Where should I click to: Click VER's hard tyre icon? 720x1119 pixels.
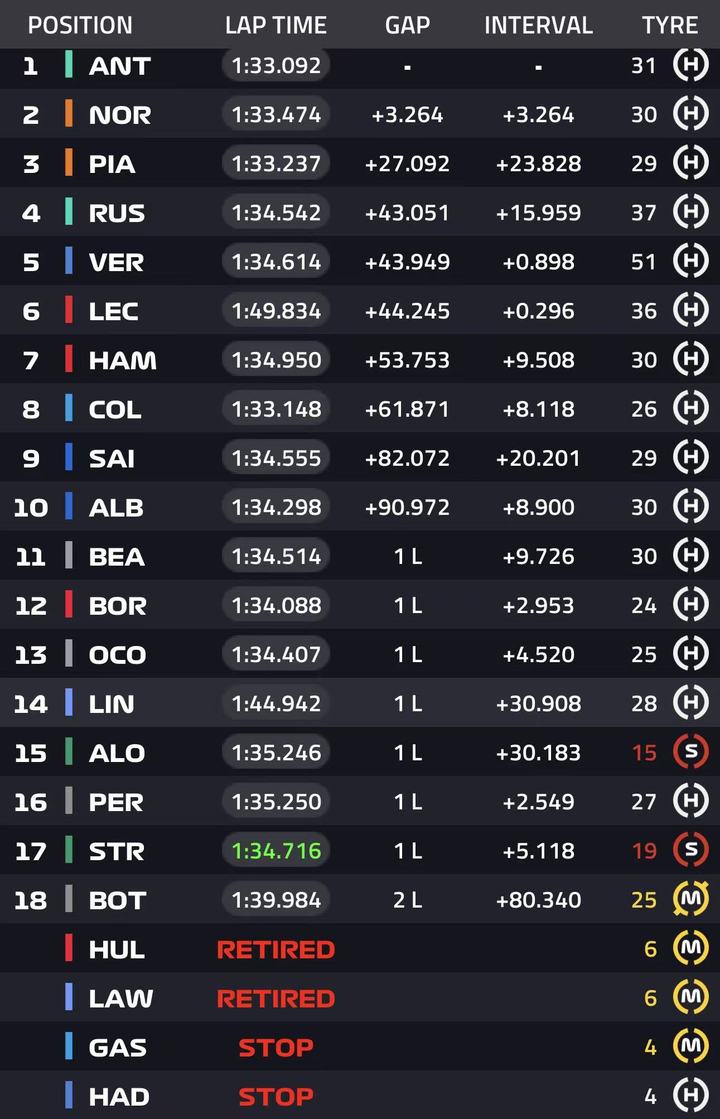point(691,261)
